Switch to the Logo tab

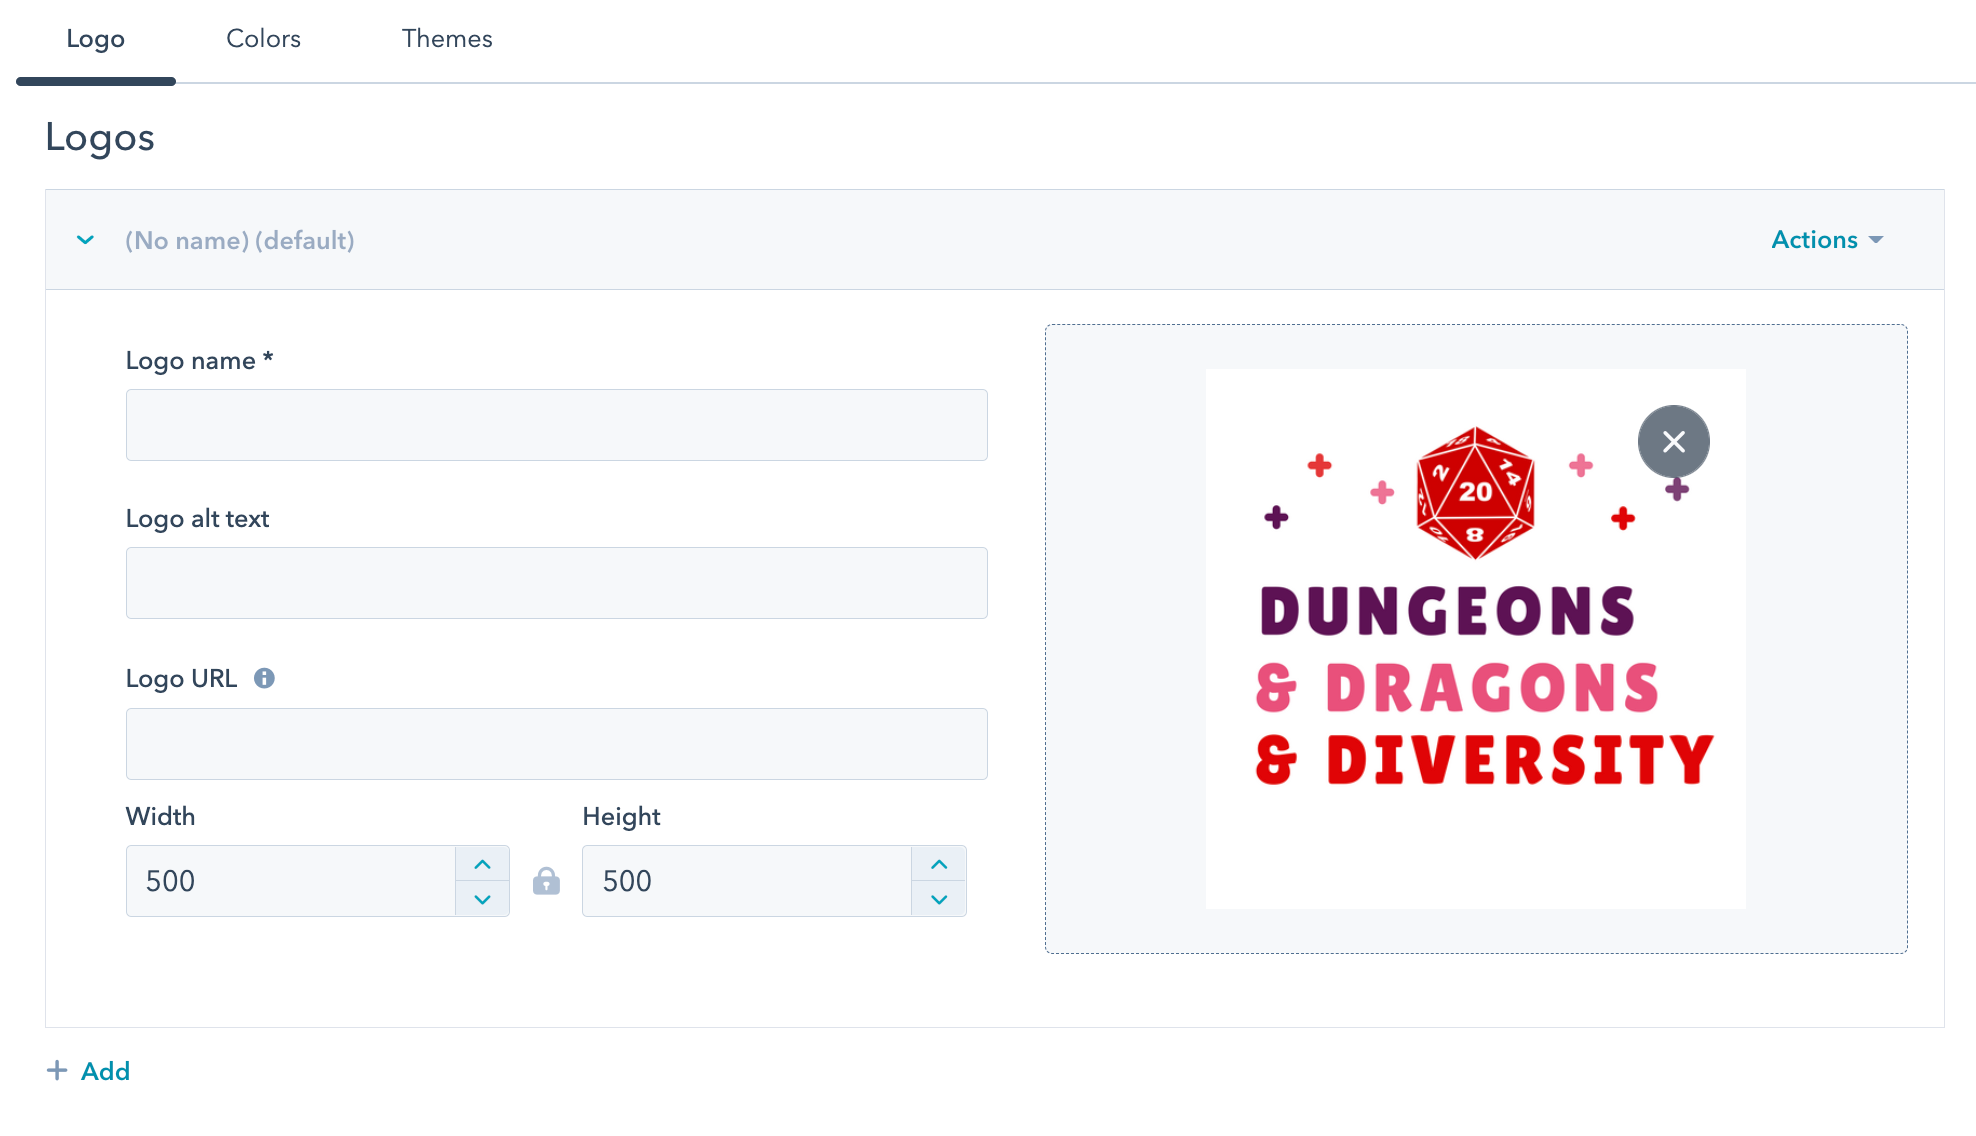click(96, 39)
